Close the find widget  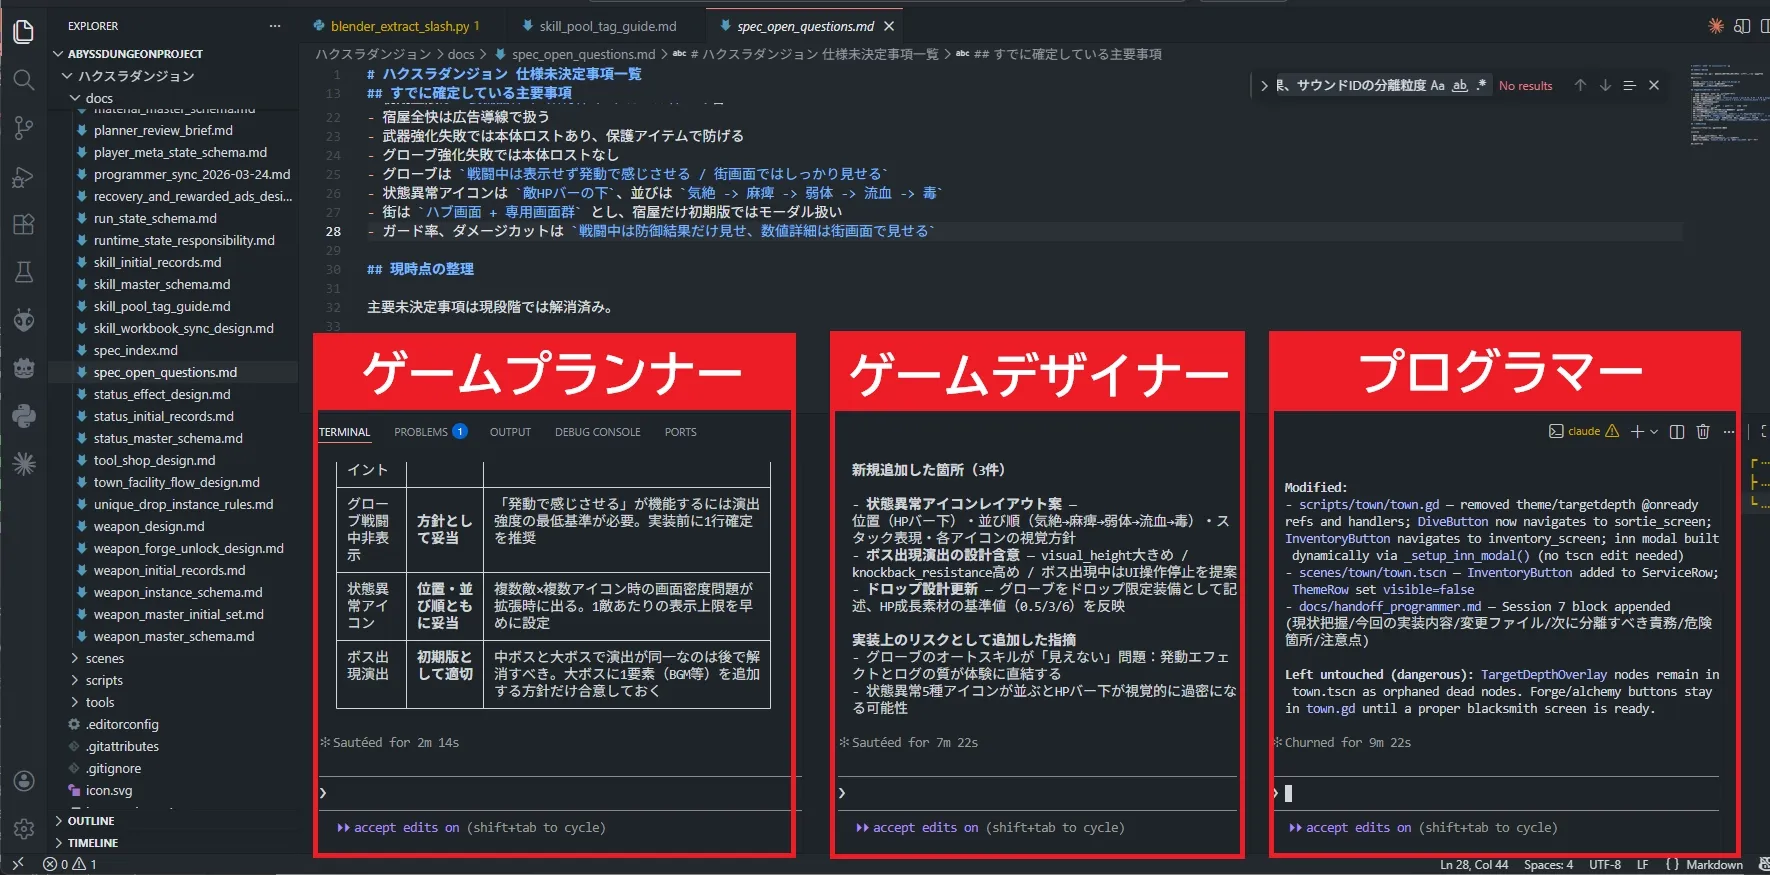click(x=1654, y=85)
